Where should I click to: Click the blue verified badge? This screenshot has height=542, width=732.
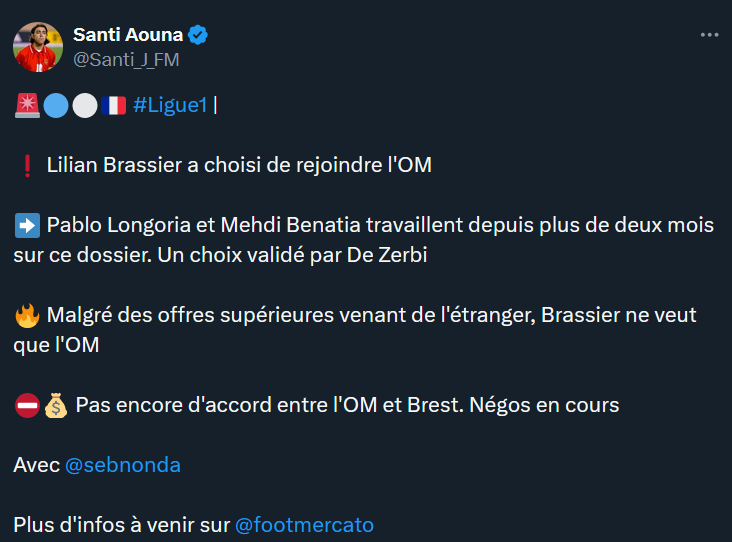pos(199,35)
